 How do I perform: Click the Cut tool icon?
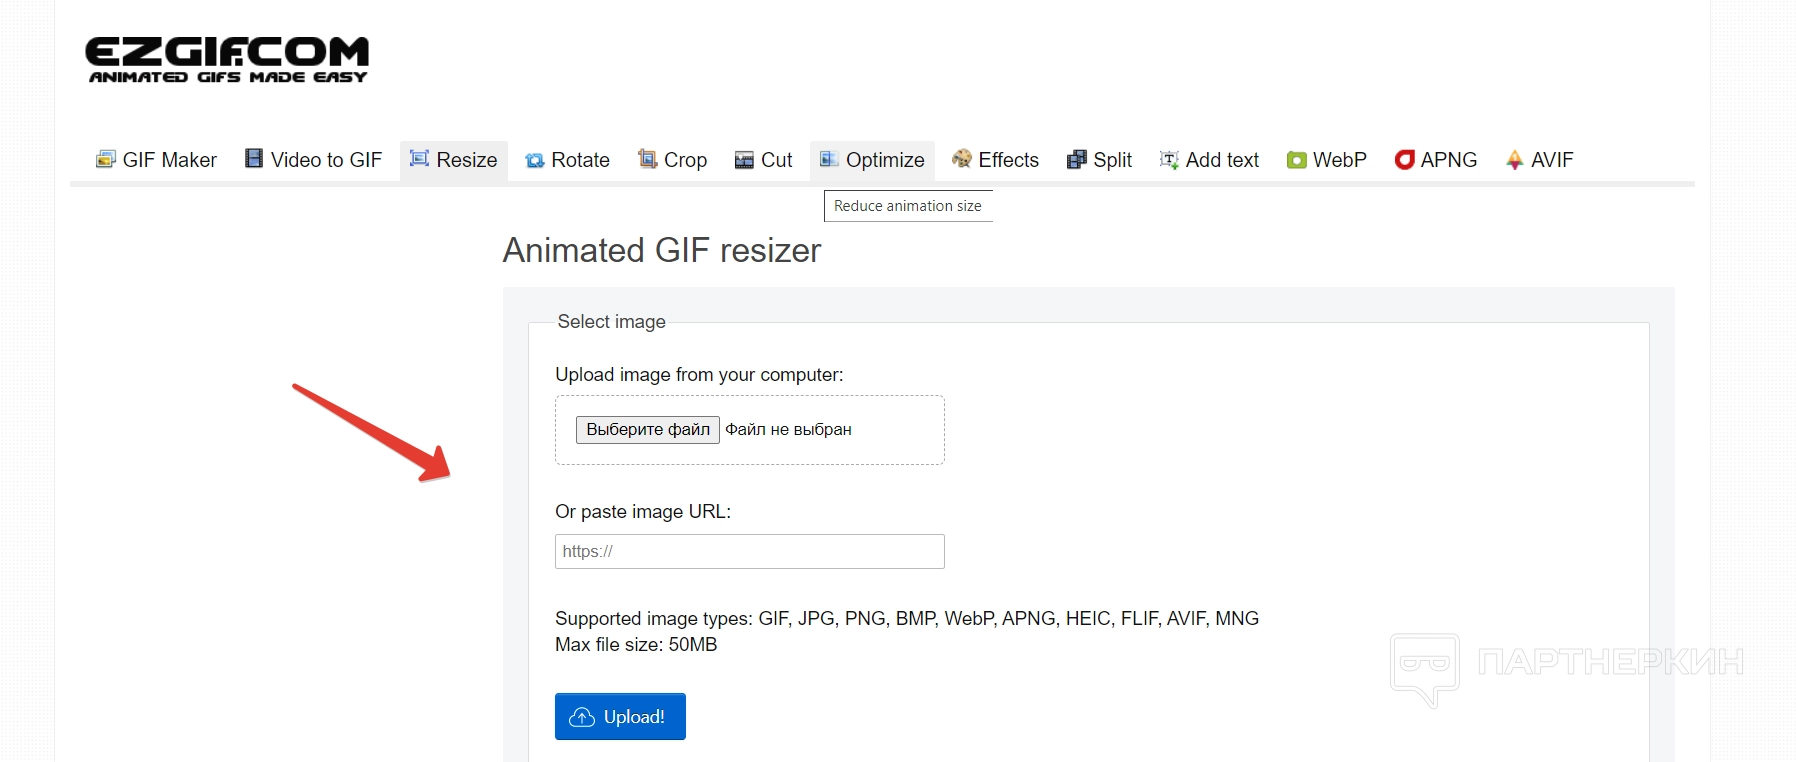click(744, 160)
